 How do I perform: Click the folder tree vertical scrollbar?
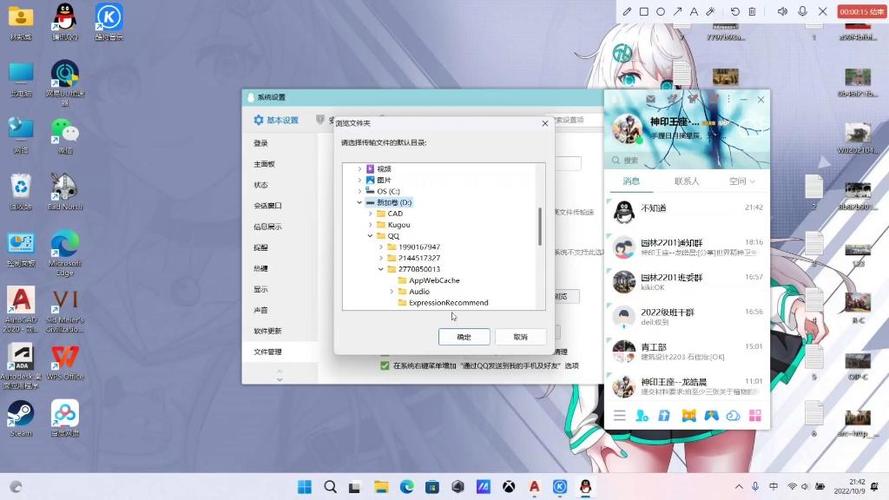pos(540,227)
